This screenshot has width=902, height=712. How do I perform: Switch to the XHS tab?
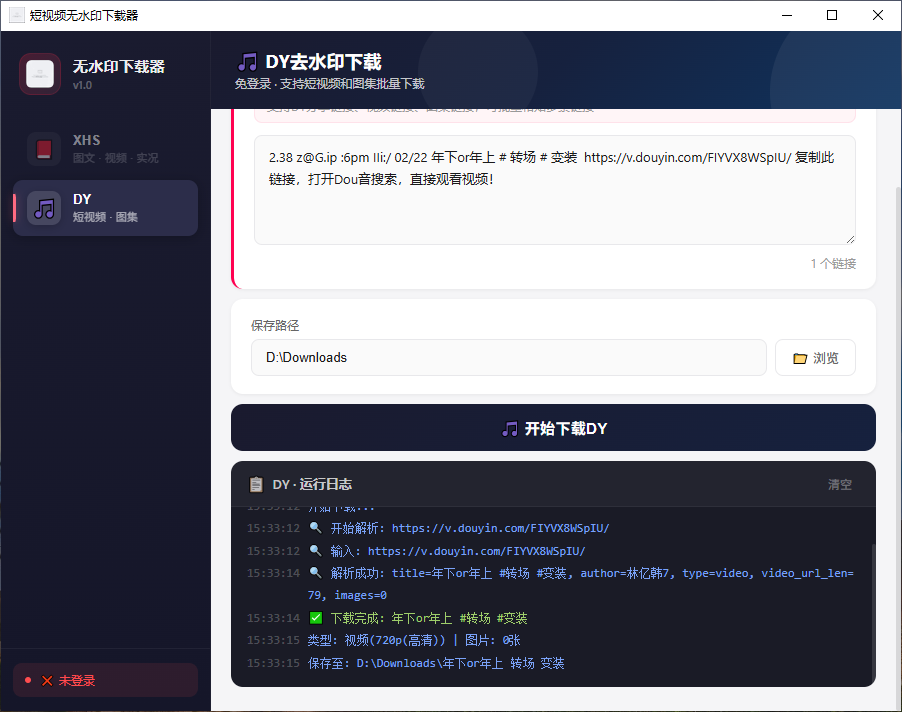pos(105,149)
